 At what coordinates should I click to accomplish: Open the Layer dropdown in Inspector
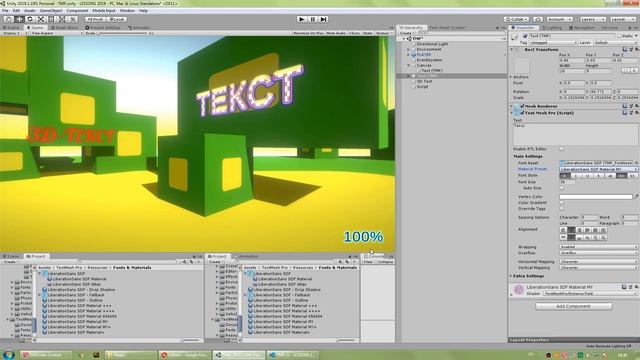(x=616, y=42)
